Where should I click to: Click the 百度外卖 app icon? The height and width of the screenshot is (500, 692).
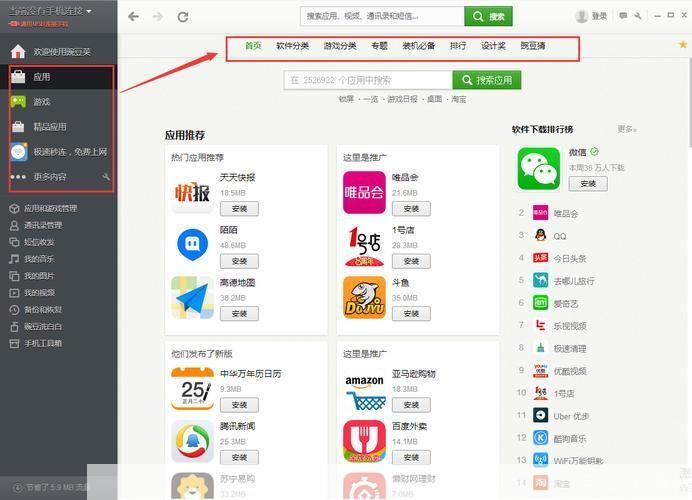[365, 441]
